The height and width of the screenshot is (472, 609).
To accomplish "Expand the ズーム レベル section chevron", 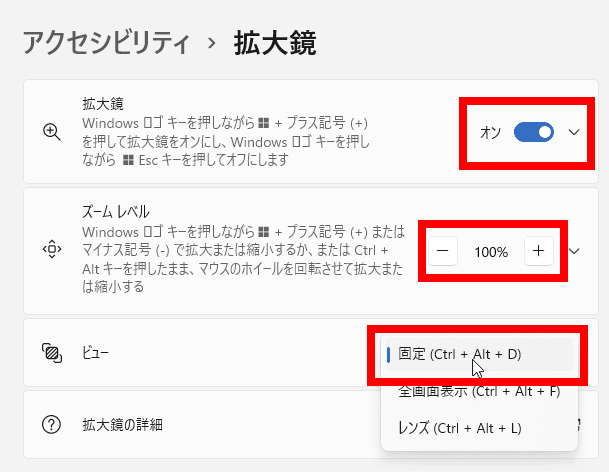I will (x=574, y=251).
